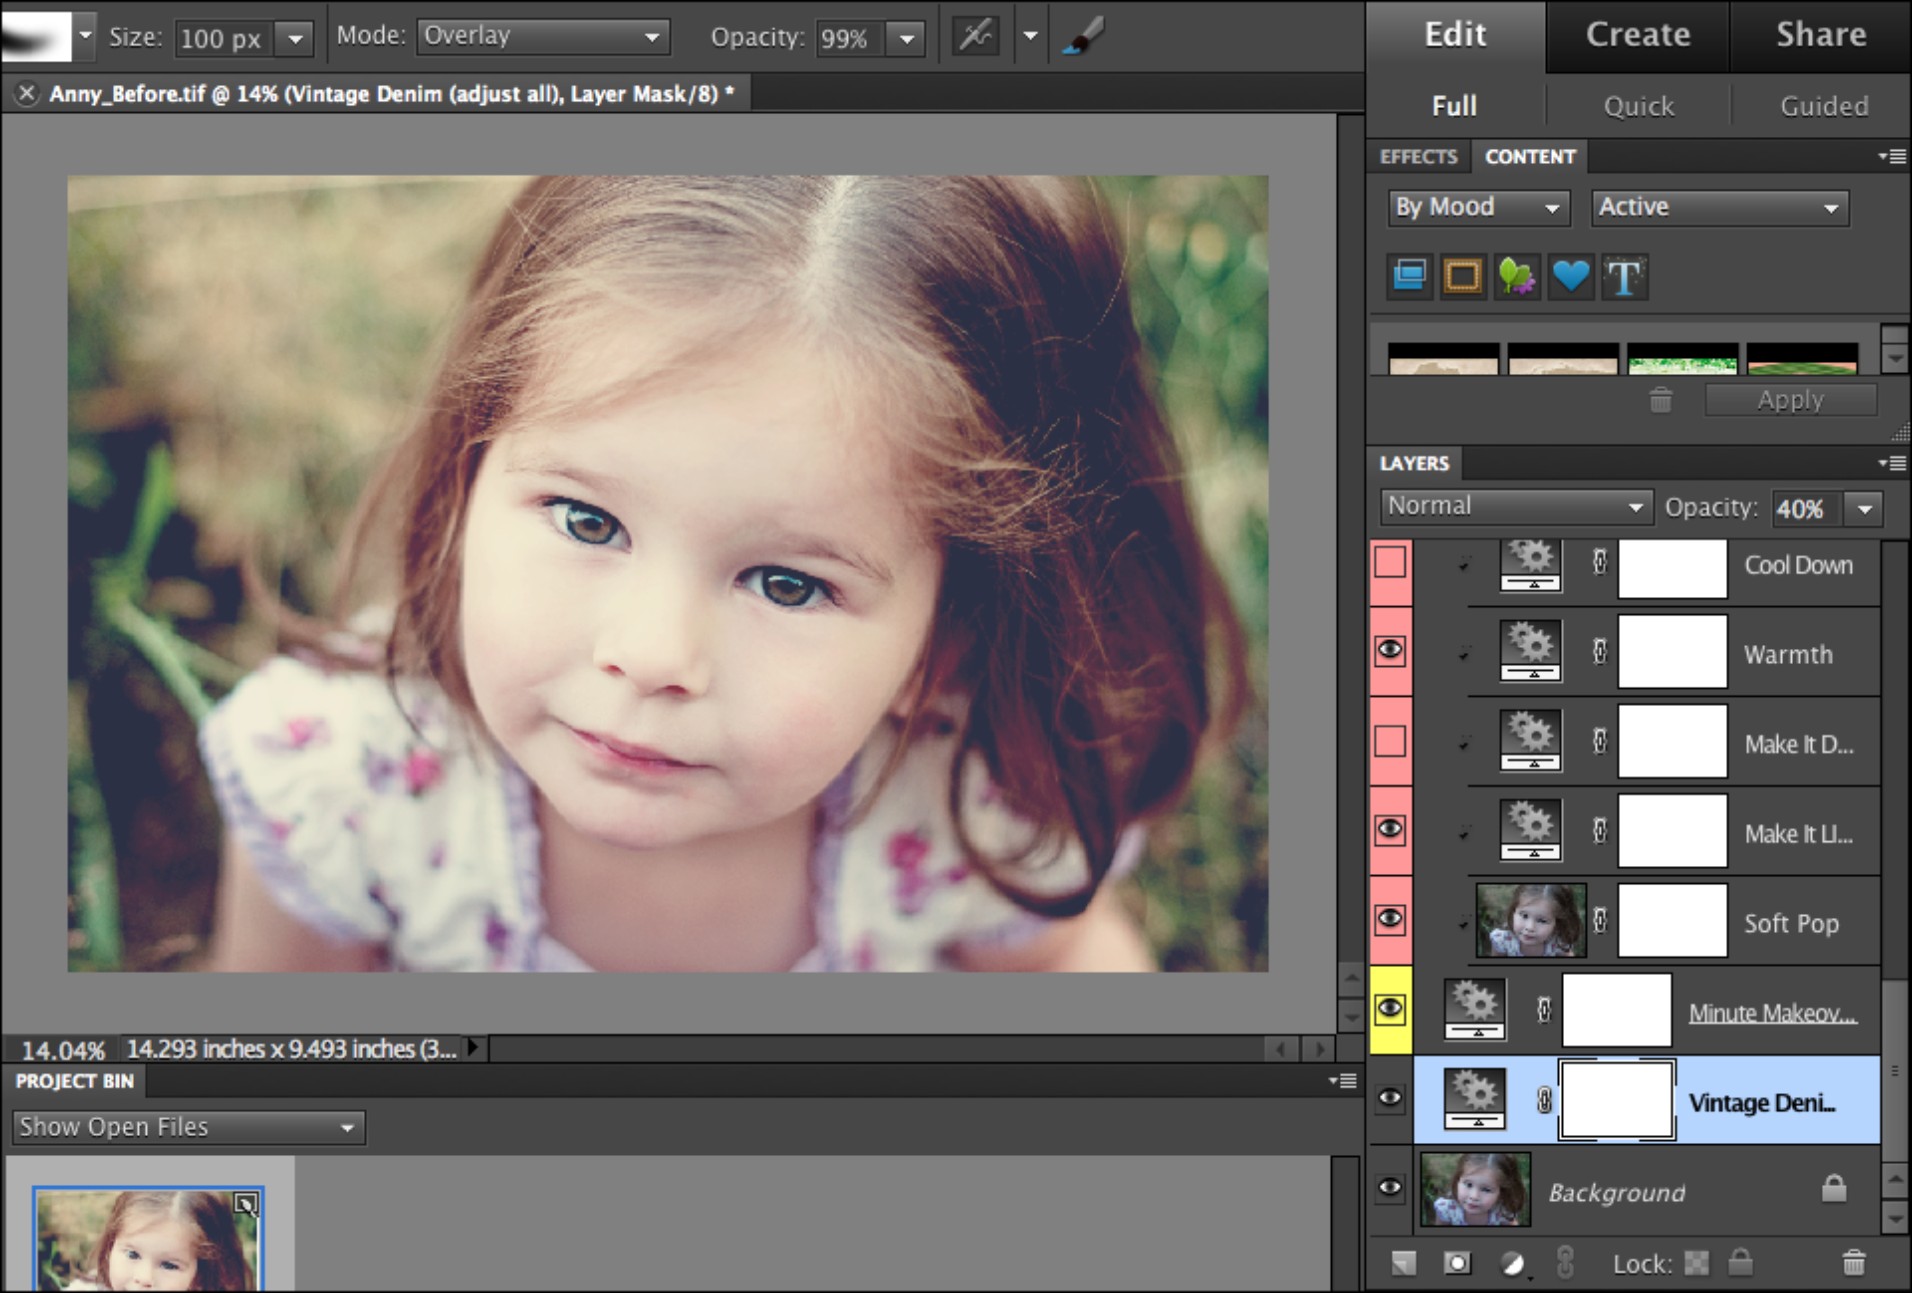The image size is (1912, 1293).
Task: Select the Minute Makeover layer name
Action: click(x=1772, y=1013)
